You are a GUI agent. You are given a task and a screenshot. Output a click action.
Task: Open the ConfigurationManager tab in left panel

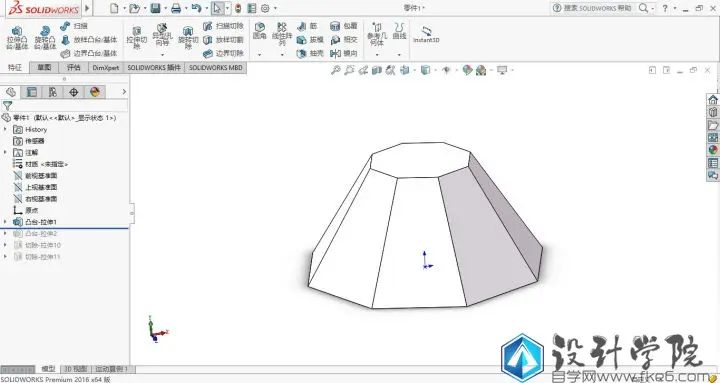[x=52, y=92]
